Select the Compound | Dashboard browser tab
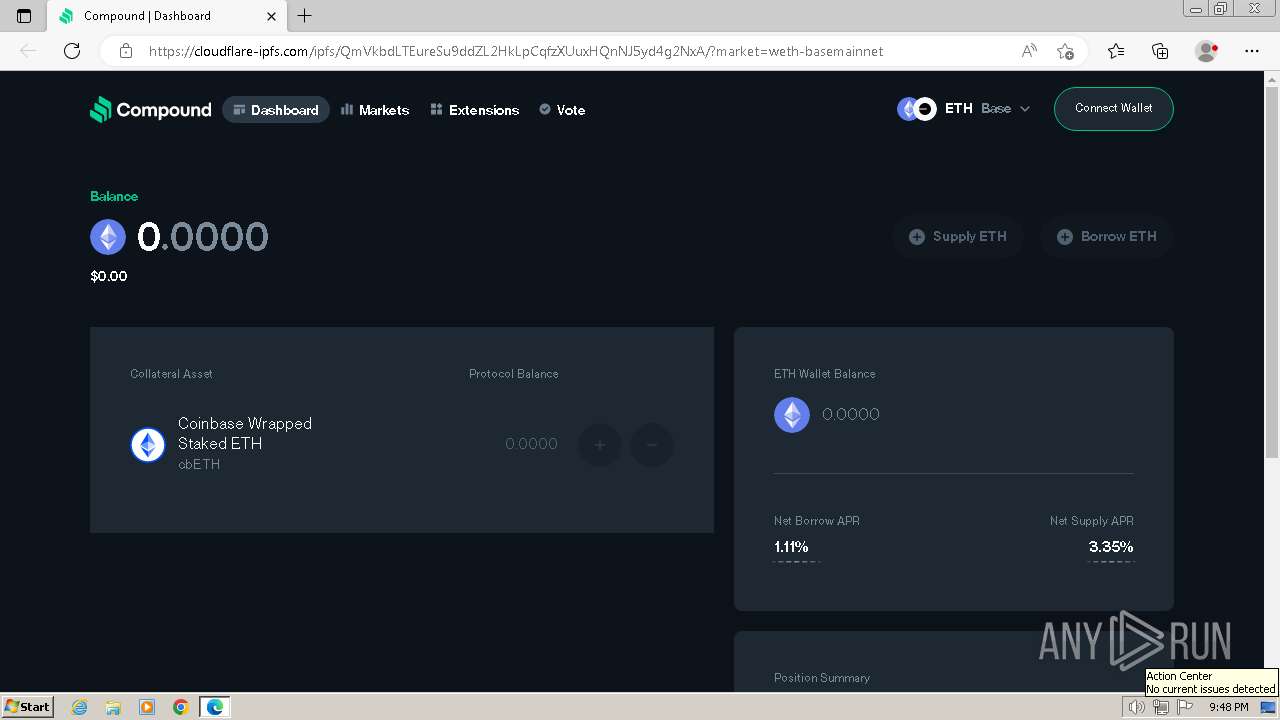 tap(166, 16)
